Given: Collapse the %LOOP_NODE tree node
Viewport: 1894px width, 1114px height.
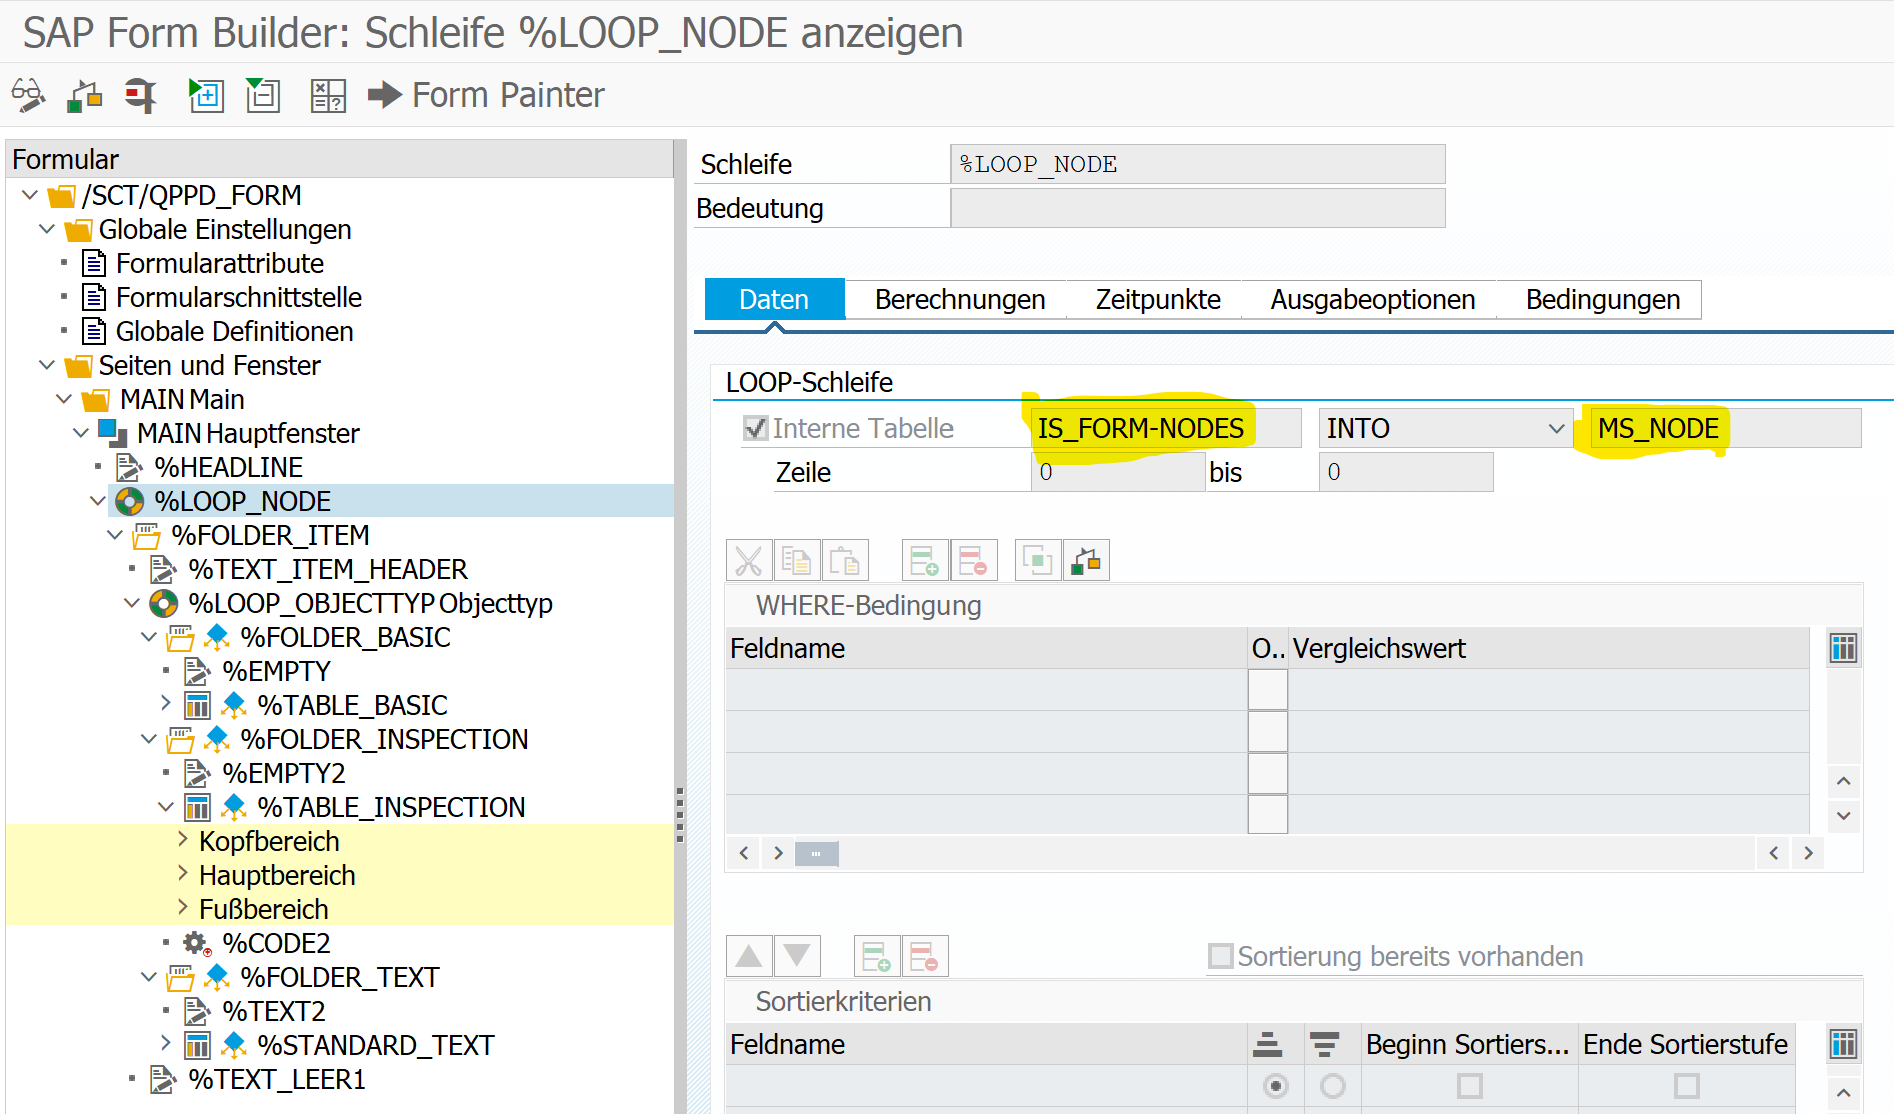Looking at the screenshot, I should point(97,500).
